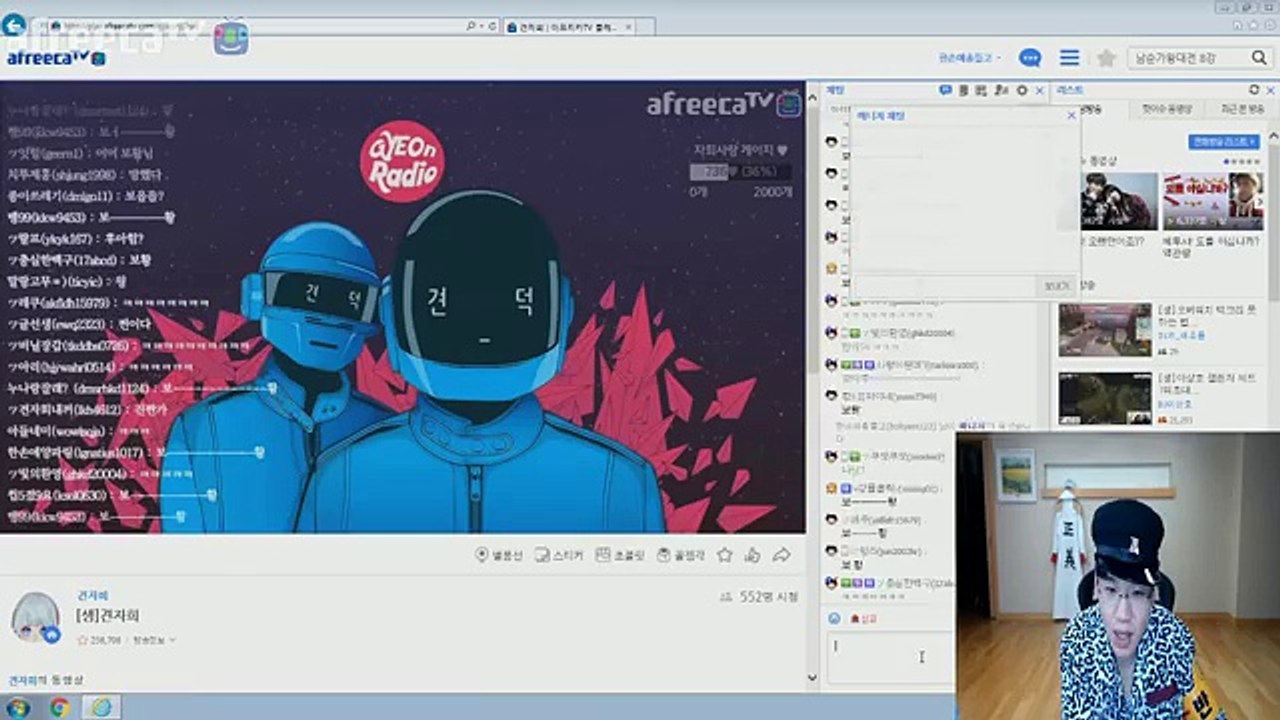
Task: Click into the header search field
Action: 1187,58
